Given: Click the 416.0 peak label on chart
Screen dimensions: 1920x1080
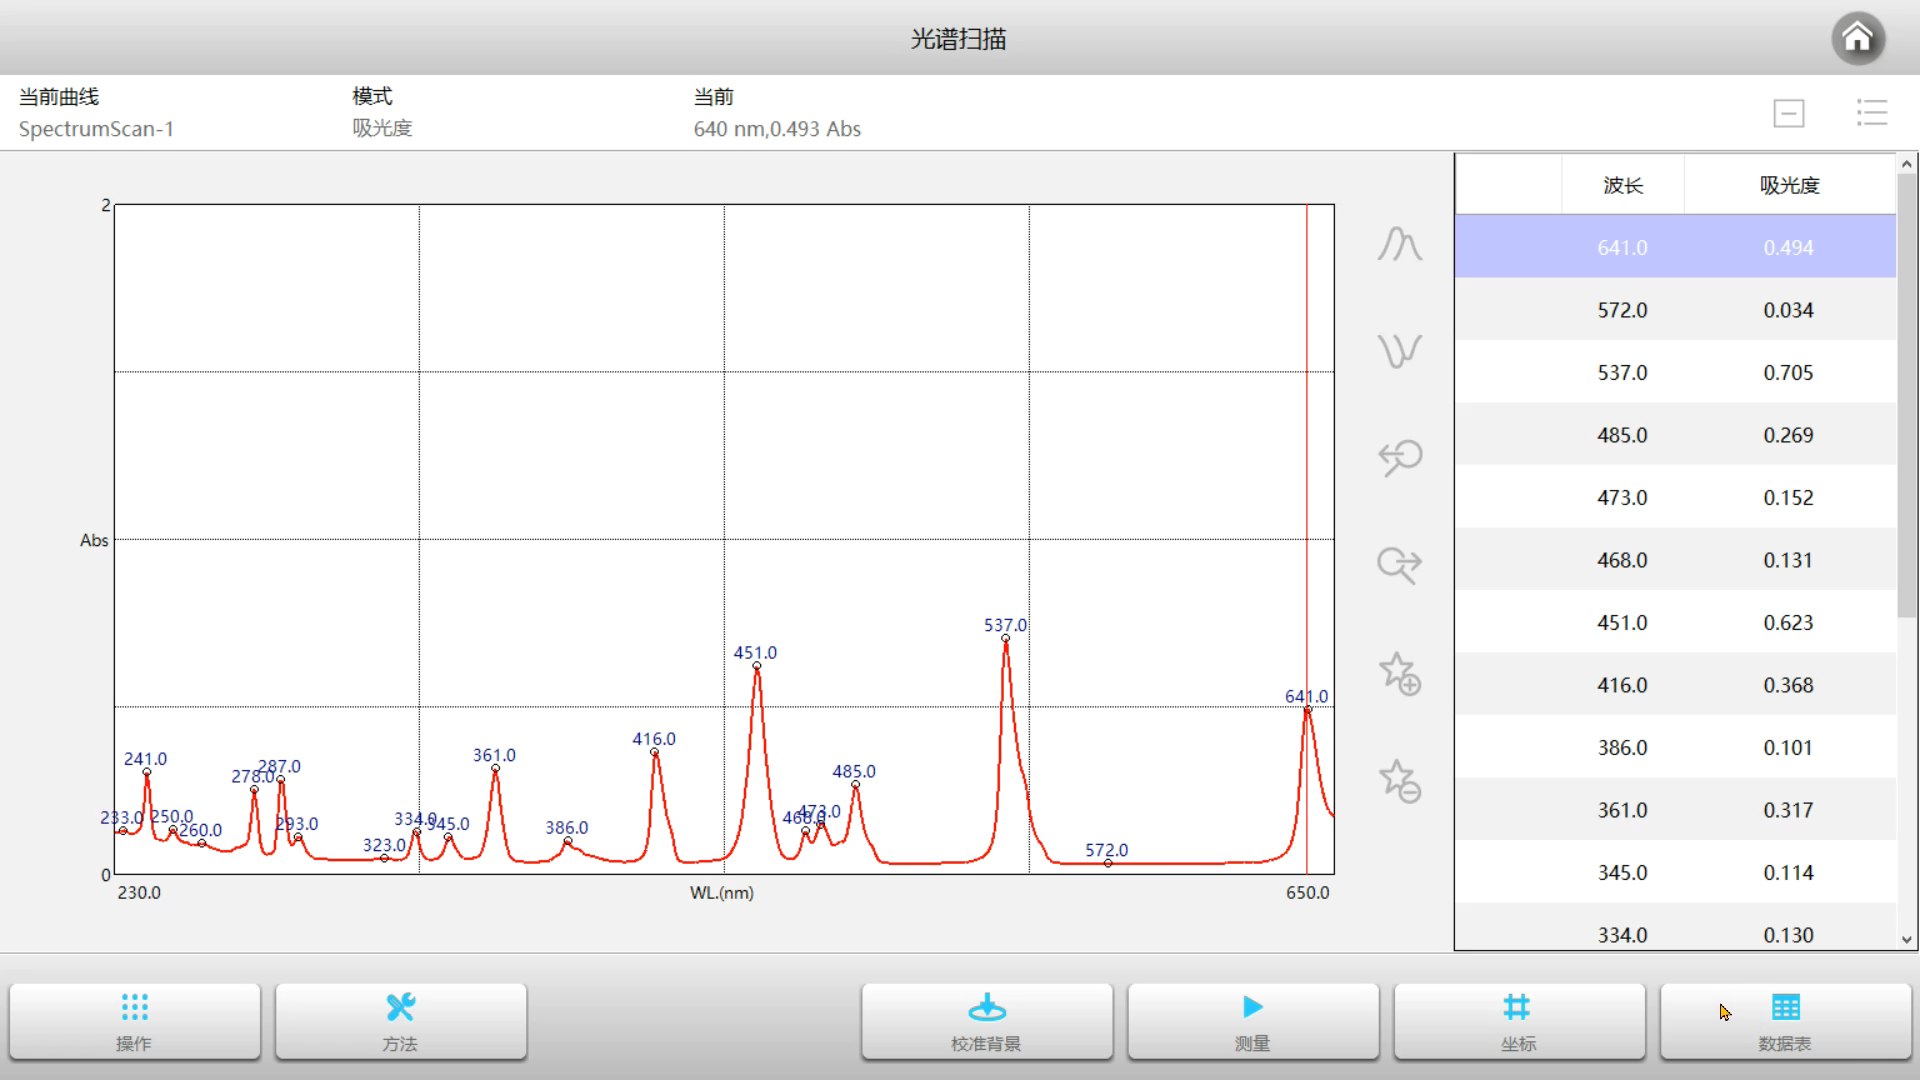Looking at the screenshot, I should tap(654, 739).
